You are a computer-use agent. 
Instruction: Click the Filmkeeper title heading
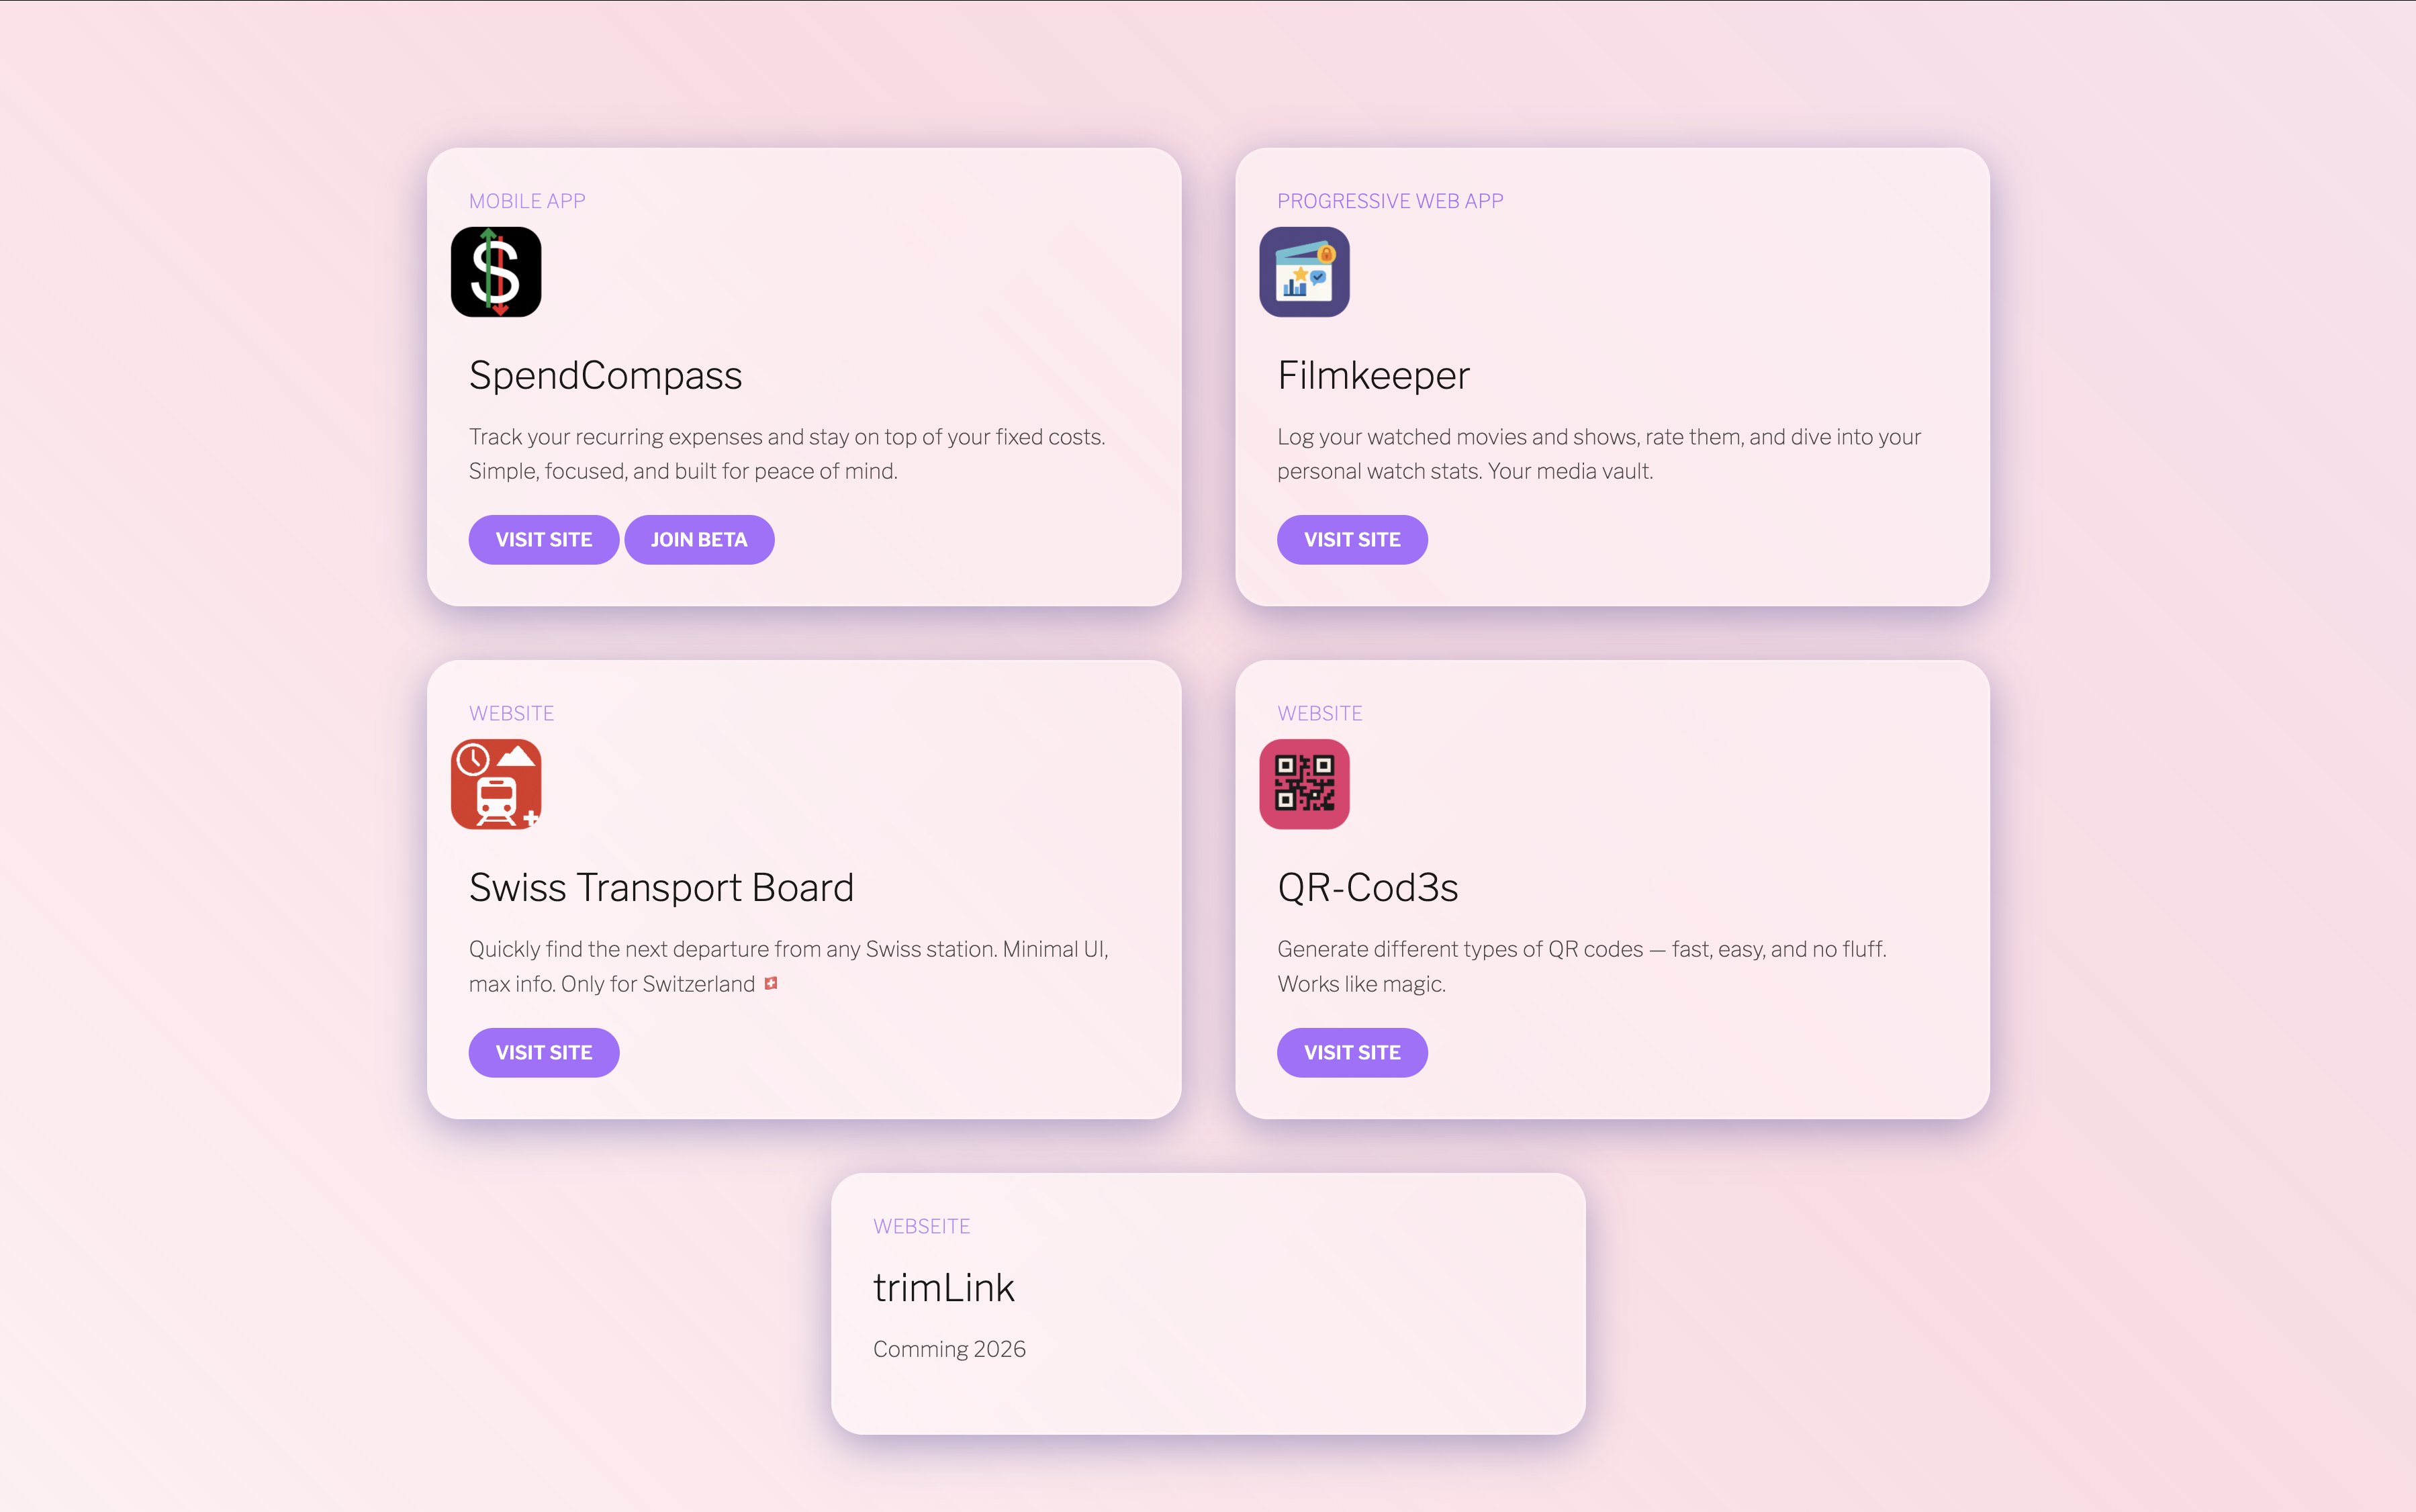(x=1373, y=376)
